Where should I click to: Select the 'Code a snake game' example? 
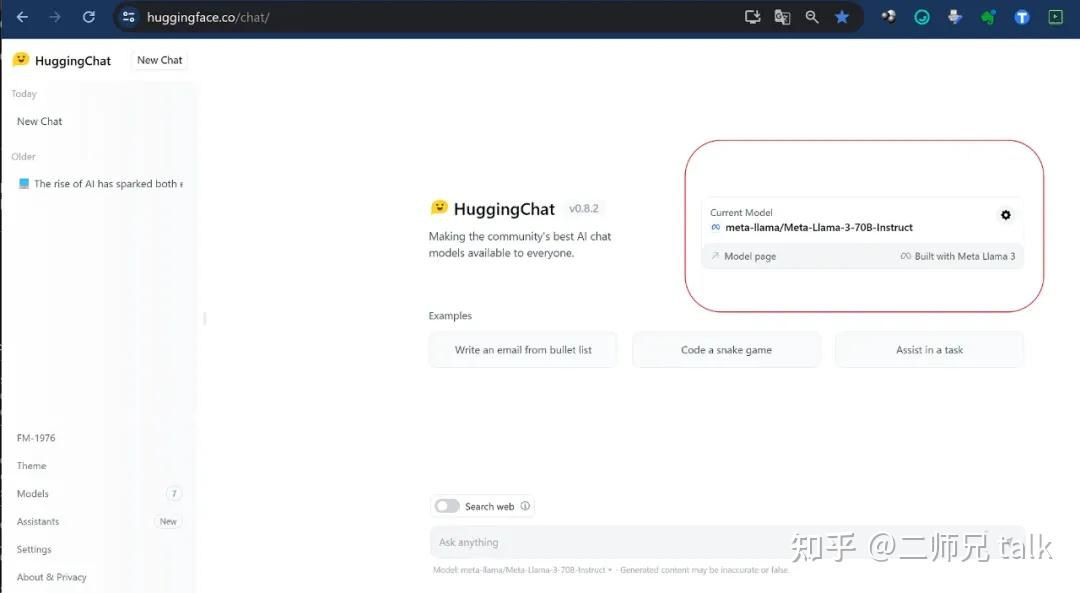point(726,350)
